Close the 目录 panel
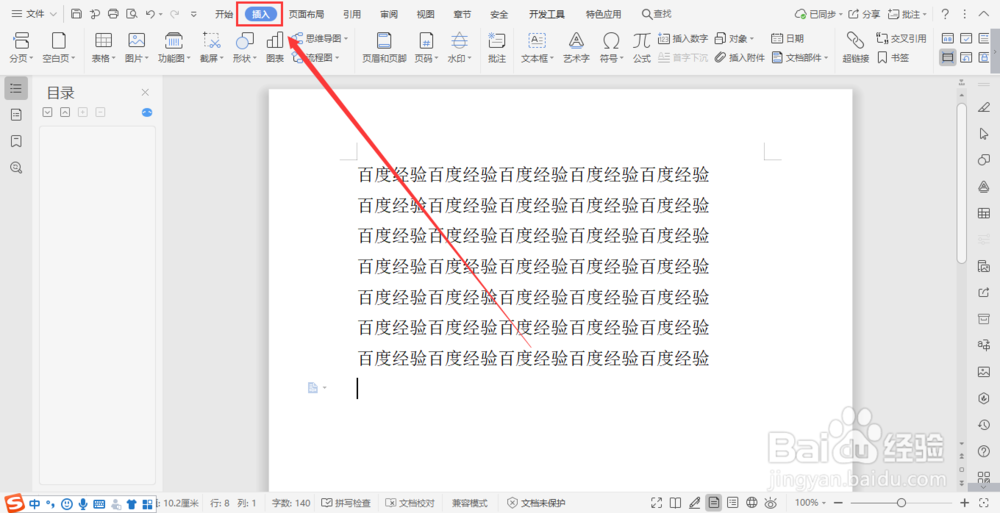This screenshot has width=1000, height=513. coord(145,93)
